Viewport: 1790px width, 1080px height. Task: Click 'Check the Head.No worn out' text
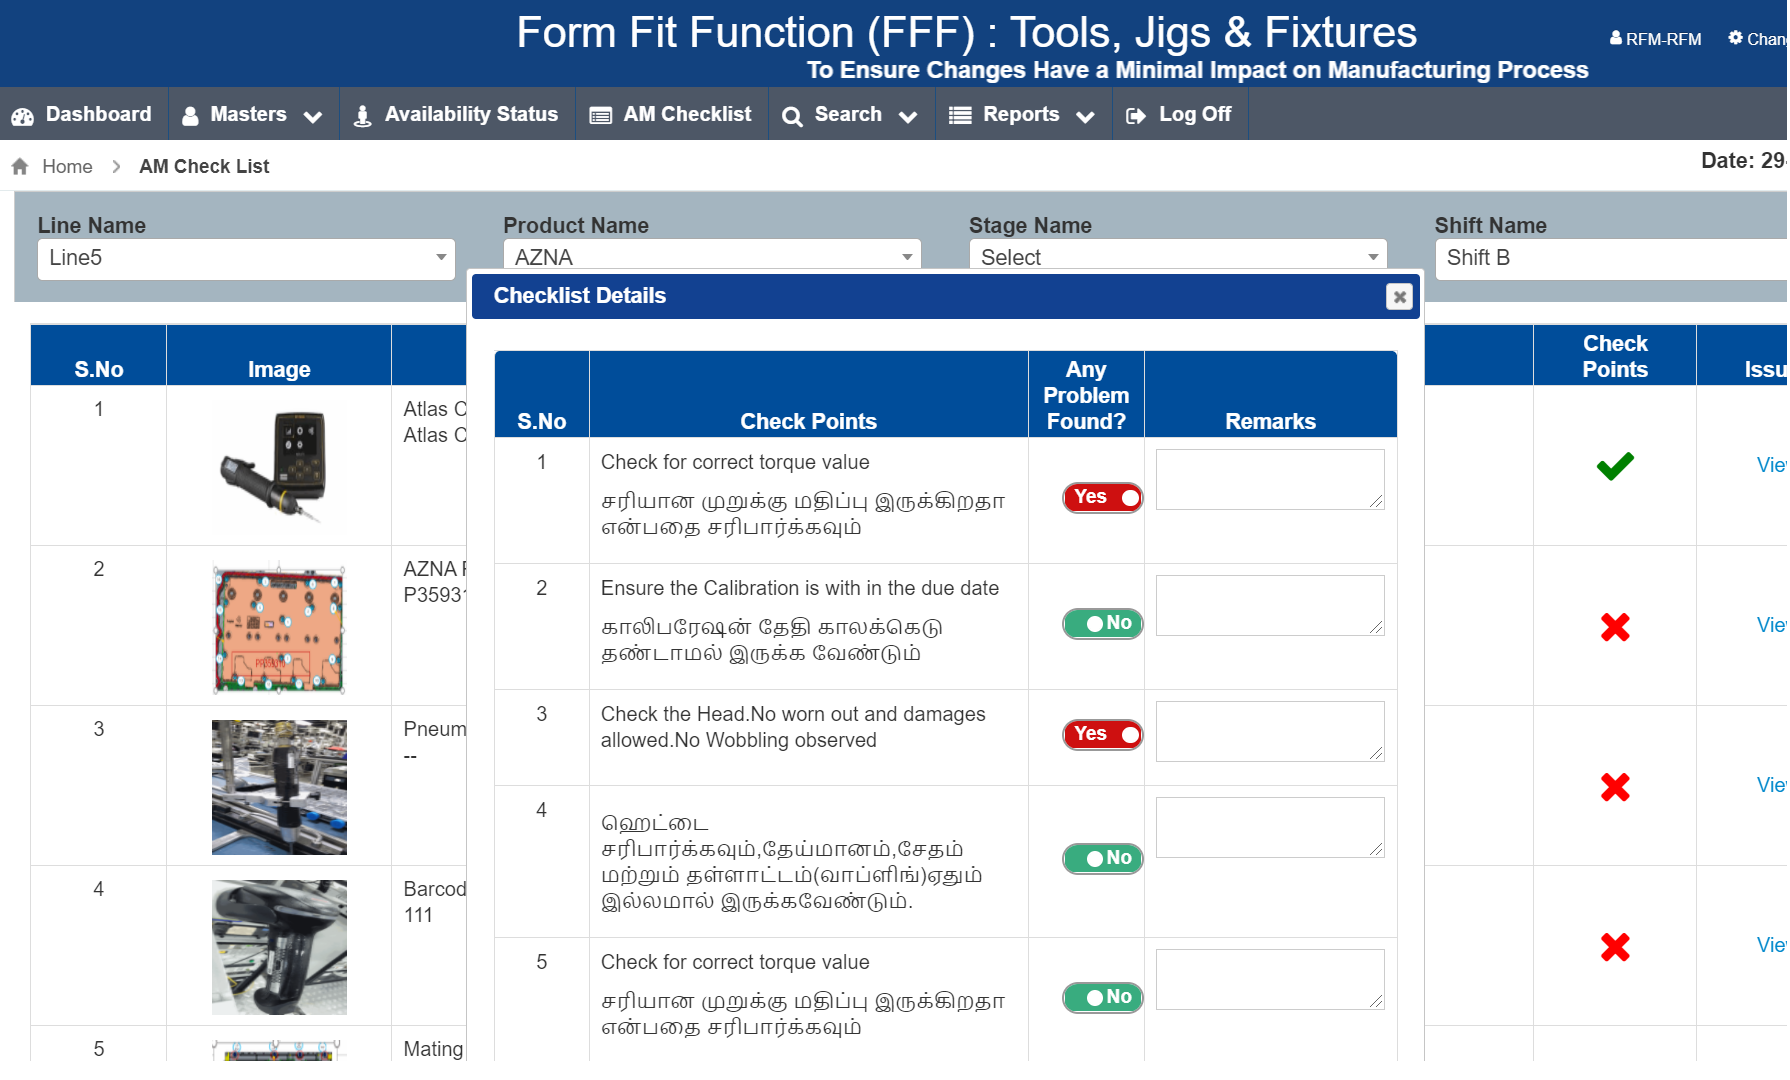793,727
